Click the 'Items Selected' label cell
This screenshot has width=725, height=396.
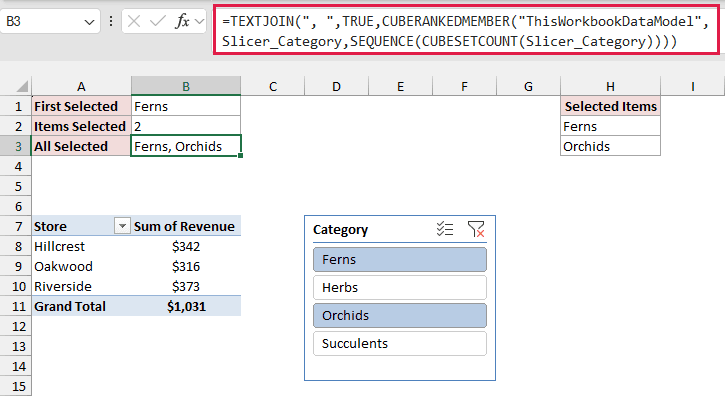tap(81, 126)
